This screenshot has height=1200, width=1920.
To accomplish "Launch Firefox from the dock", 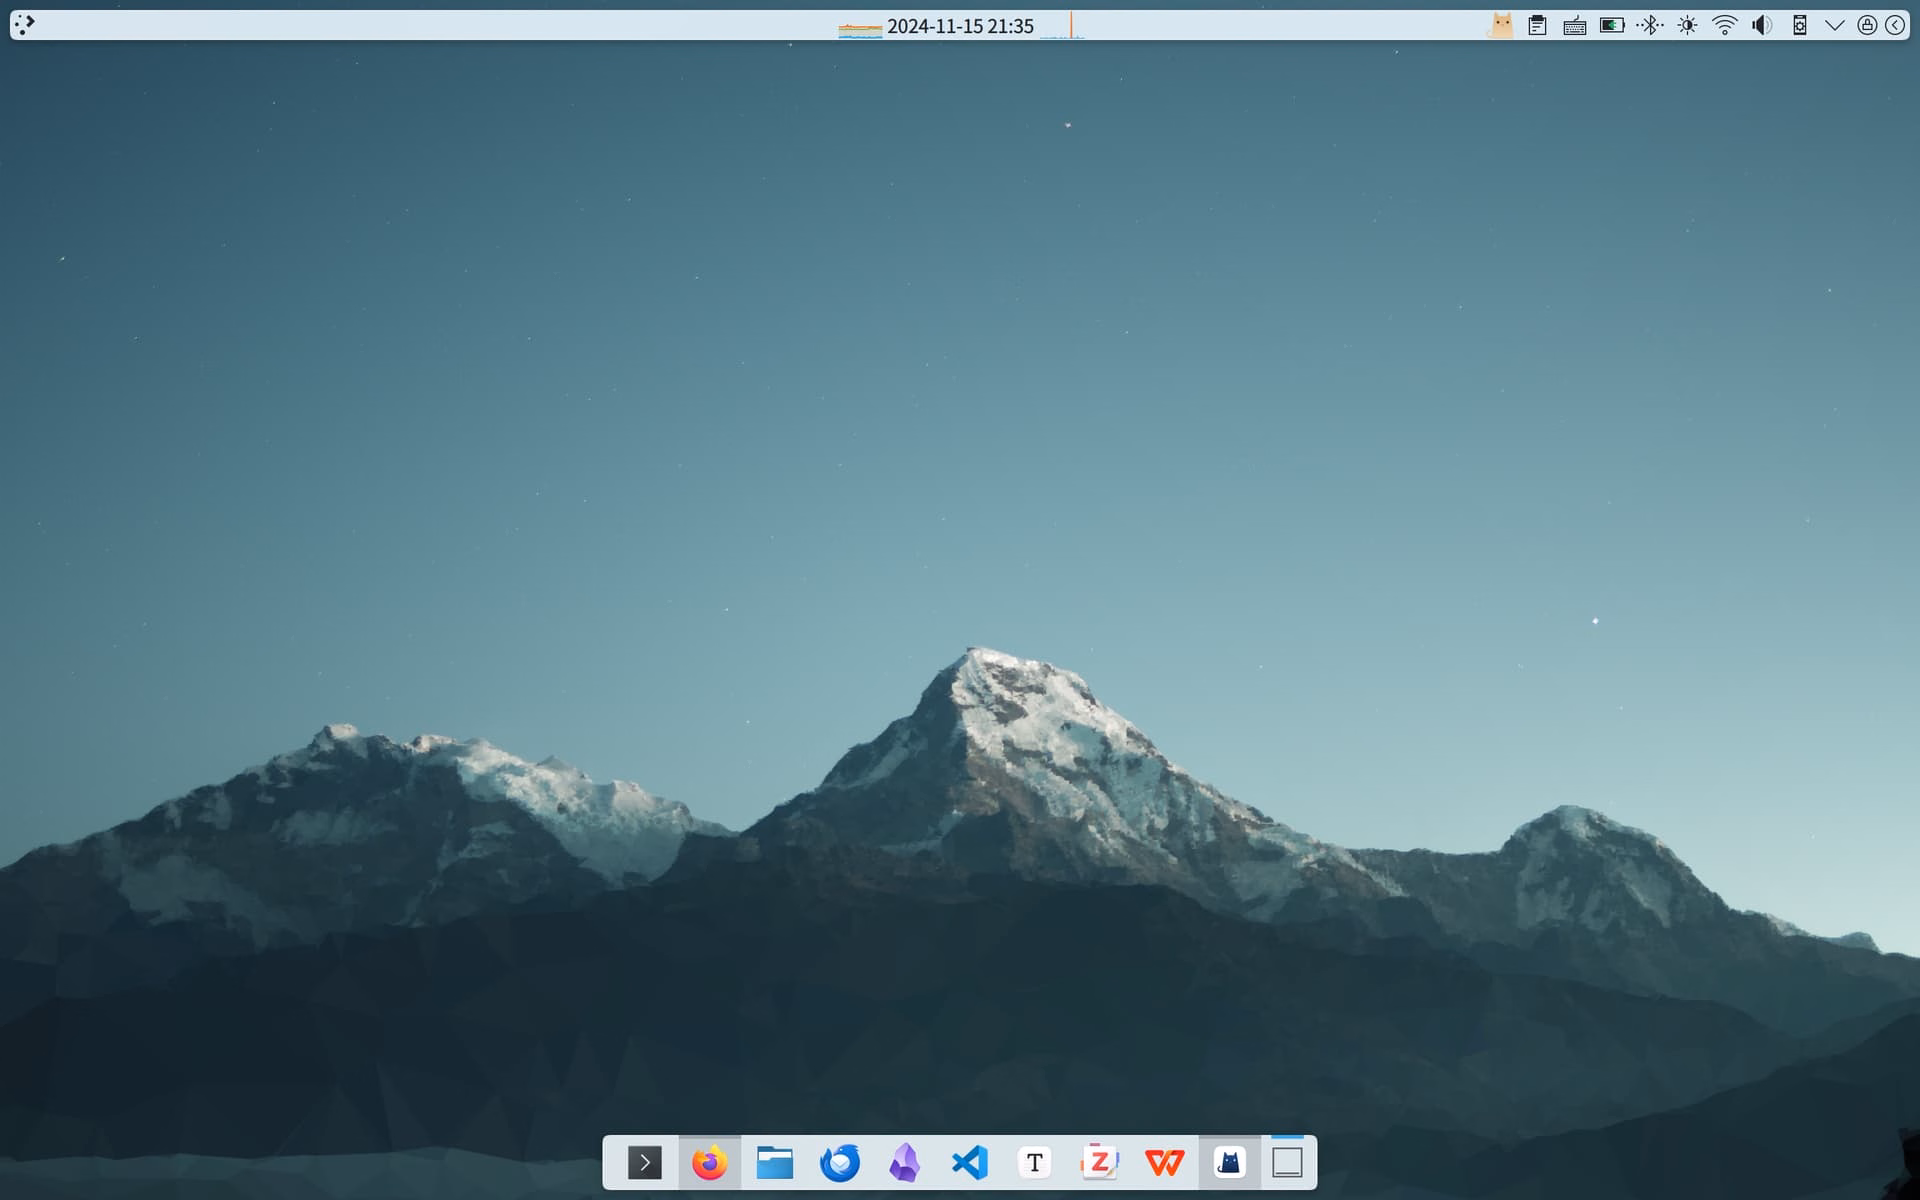I will pos(710,1163).
